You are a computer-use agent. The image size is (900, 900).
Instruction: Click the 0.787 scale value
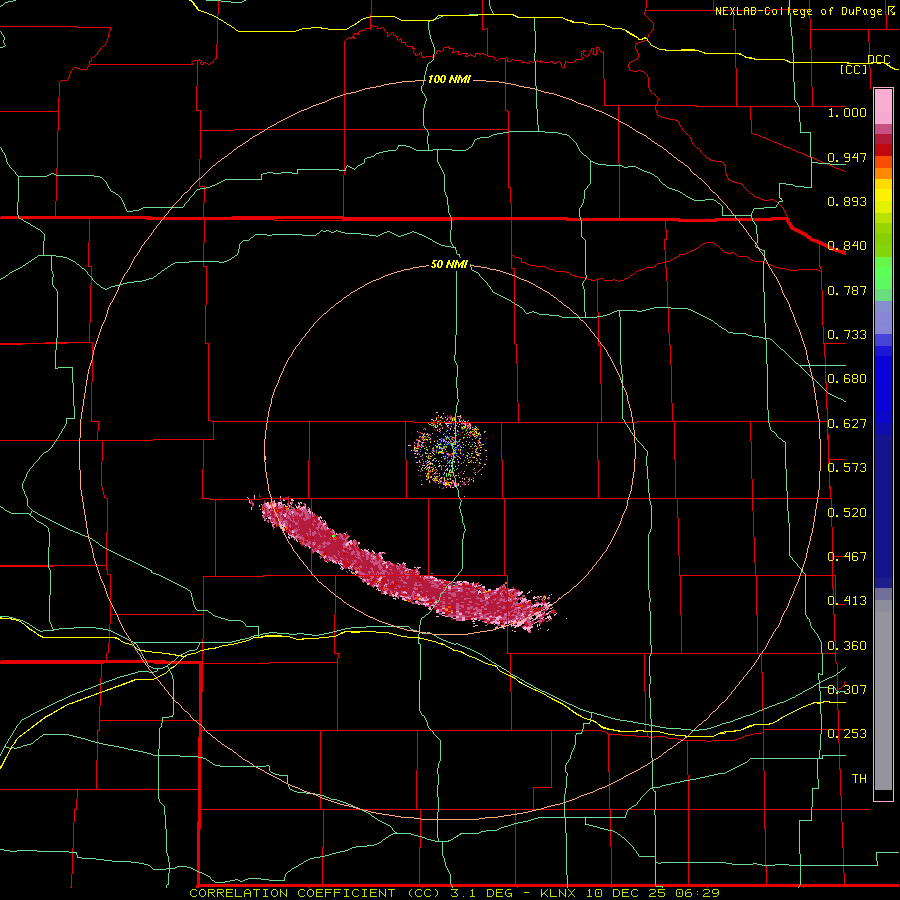click(x=847, y=290)
